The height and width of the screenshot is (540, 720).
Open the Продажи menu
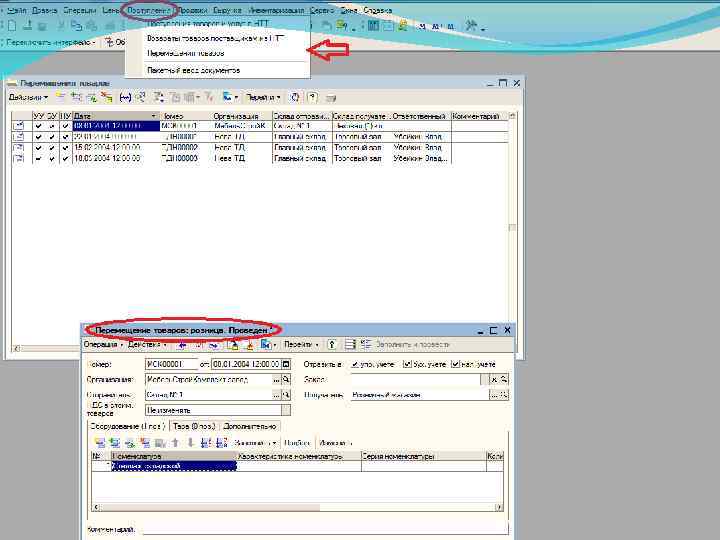coord(192,10)
